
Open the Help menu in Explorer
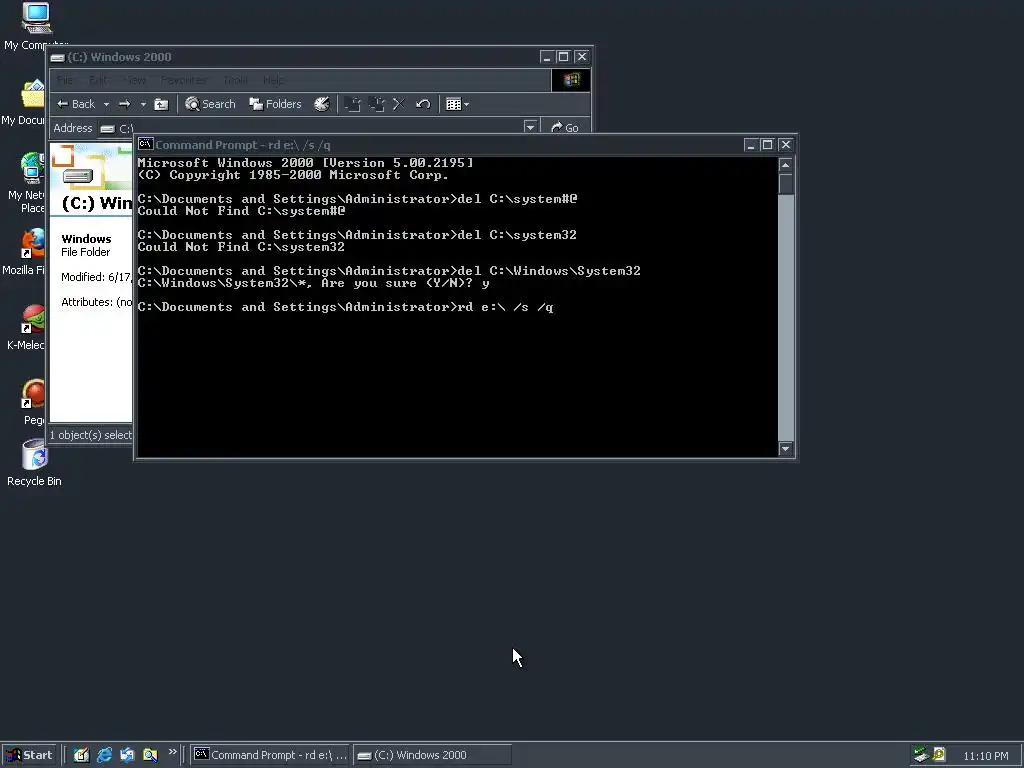pos(274,80)
